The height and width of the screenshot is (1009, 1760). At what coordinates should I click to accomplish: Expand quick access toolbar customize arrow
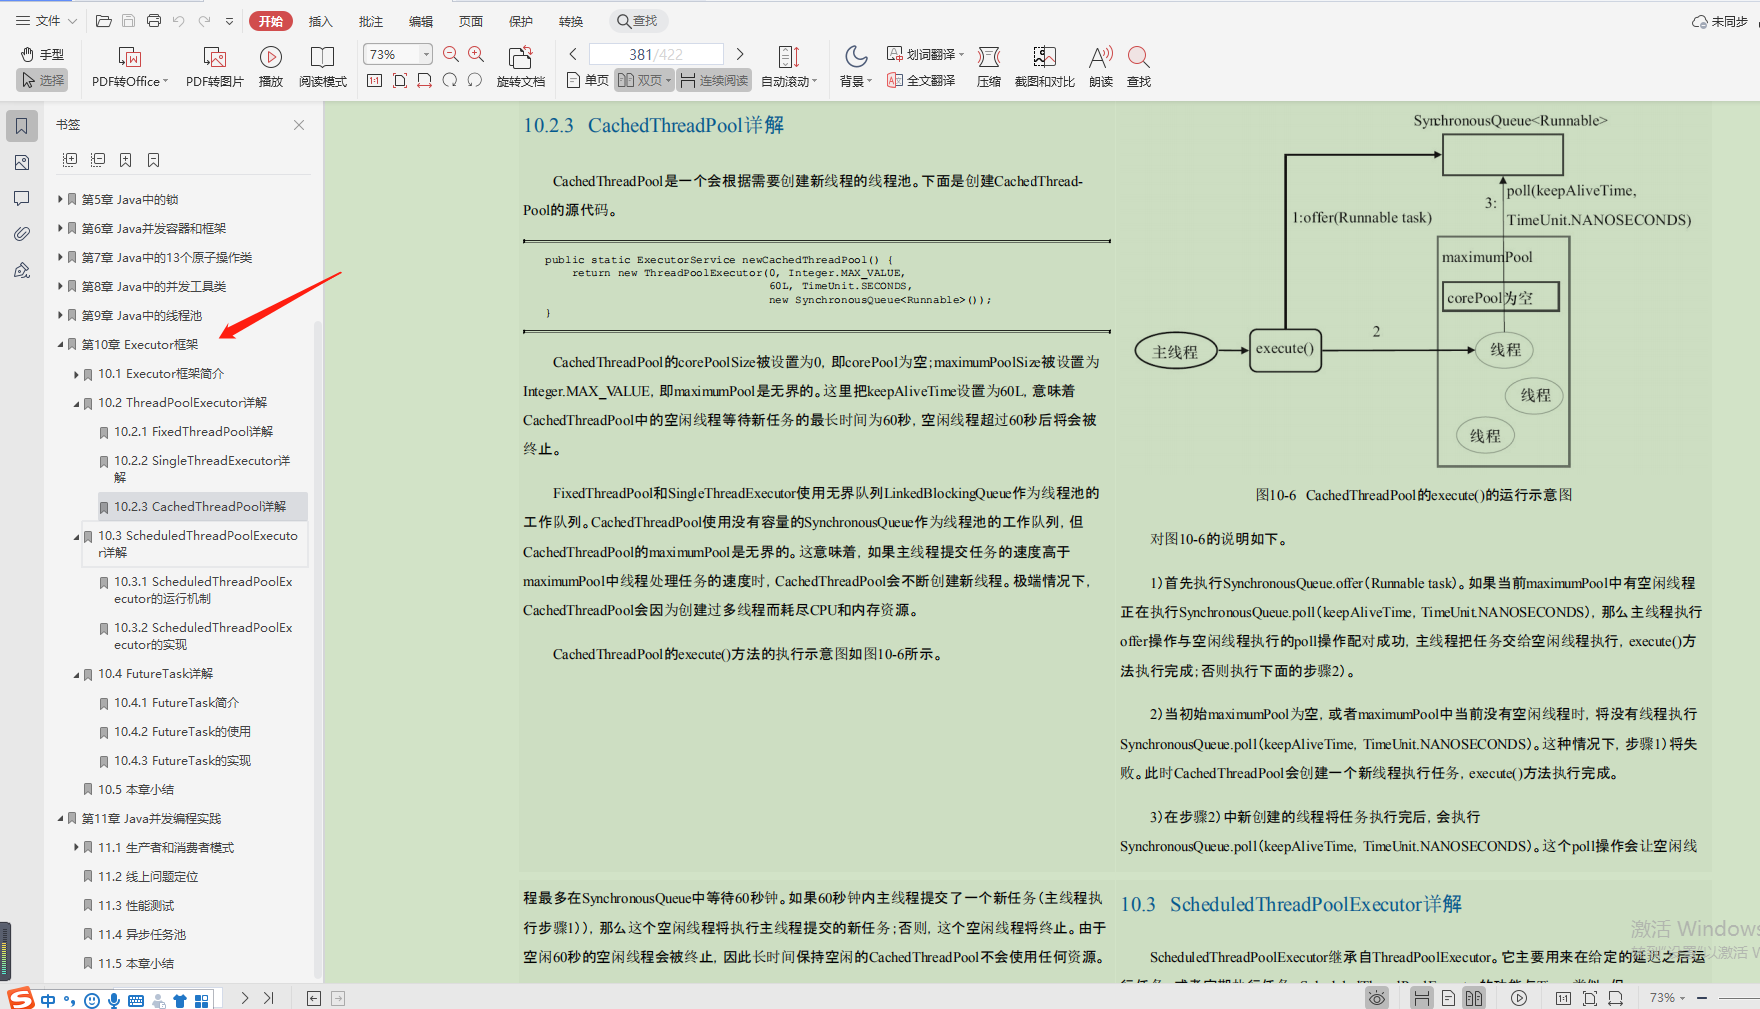coord(229,21)
